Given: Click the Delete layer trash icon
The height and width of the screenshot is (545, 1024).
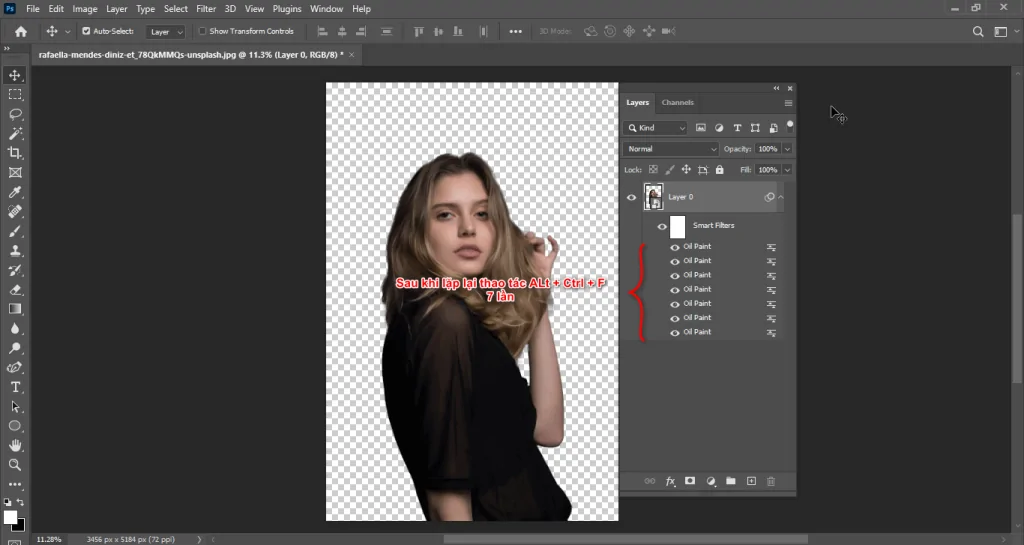Looking at the screenshot, I should (x=771, y=481).
